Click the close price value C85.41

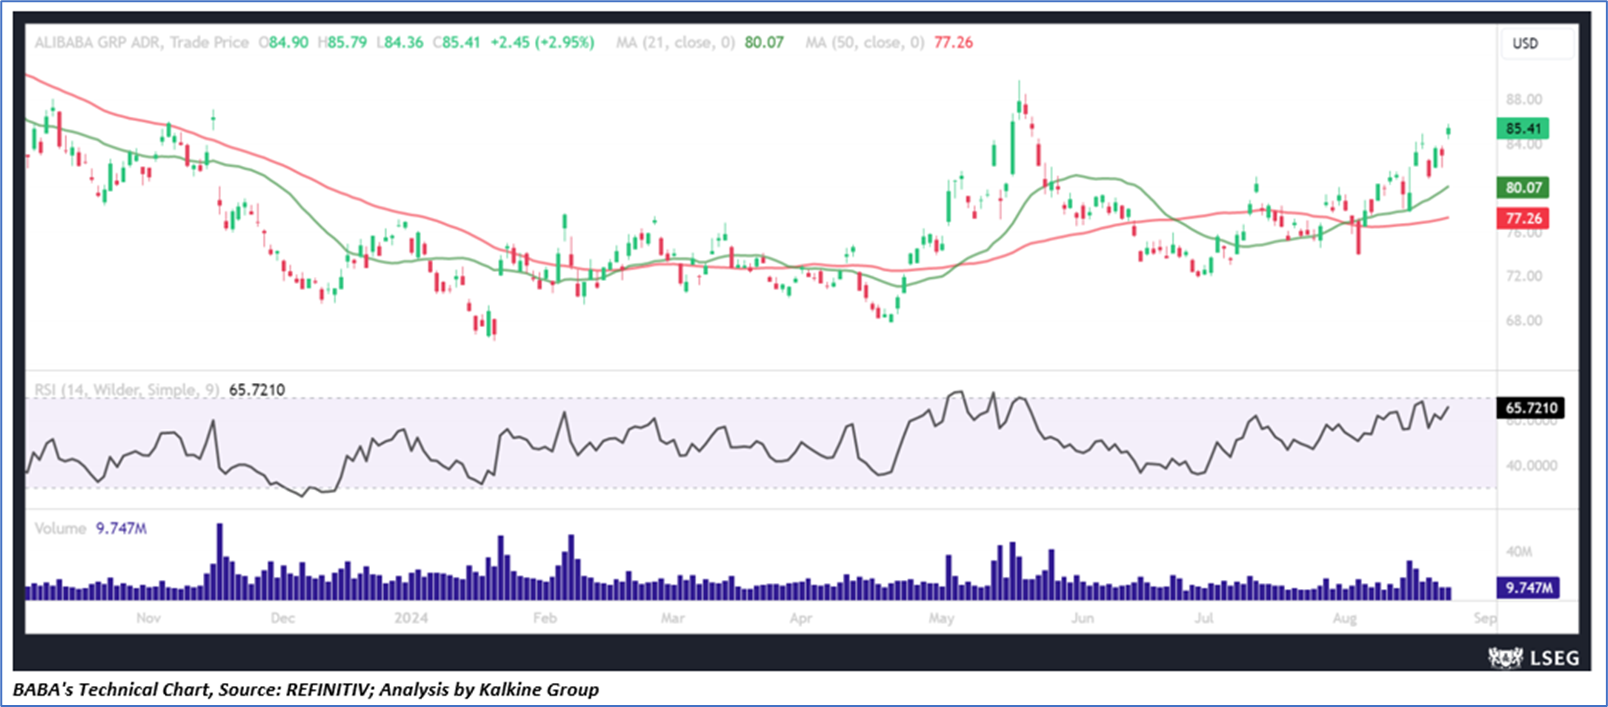click(456, 42)
